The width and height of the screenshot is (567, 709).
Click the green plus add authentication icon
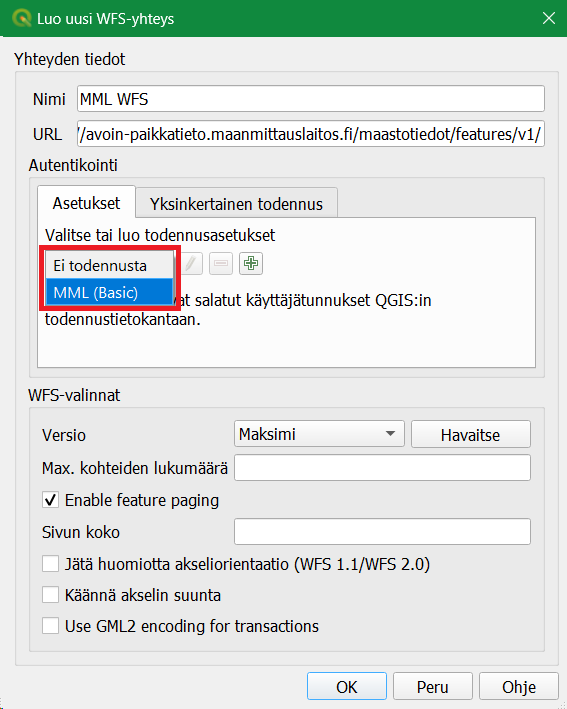coord(251,263)
